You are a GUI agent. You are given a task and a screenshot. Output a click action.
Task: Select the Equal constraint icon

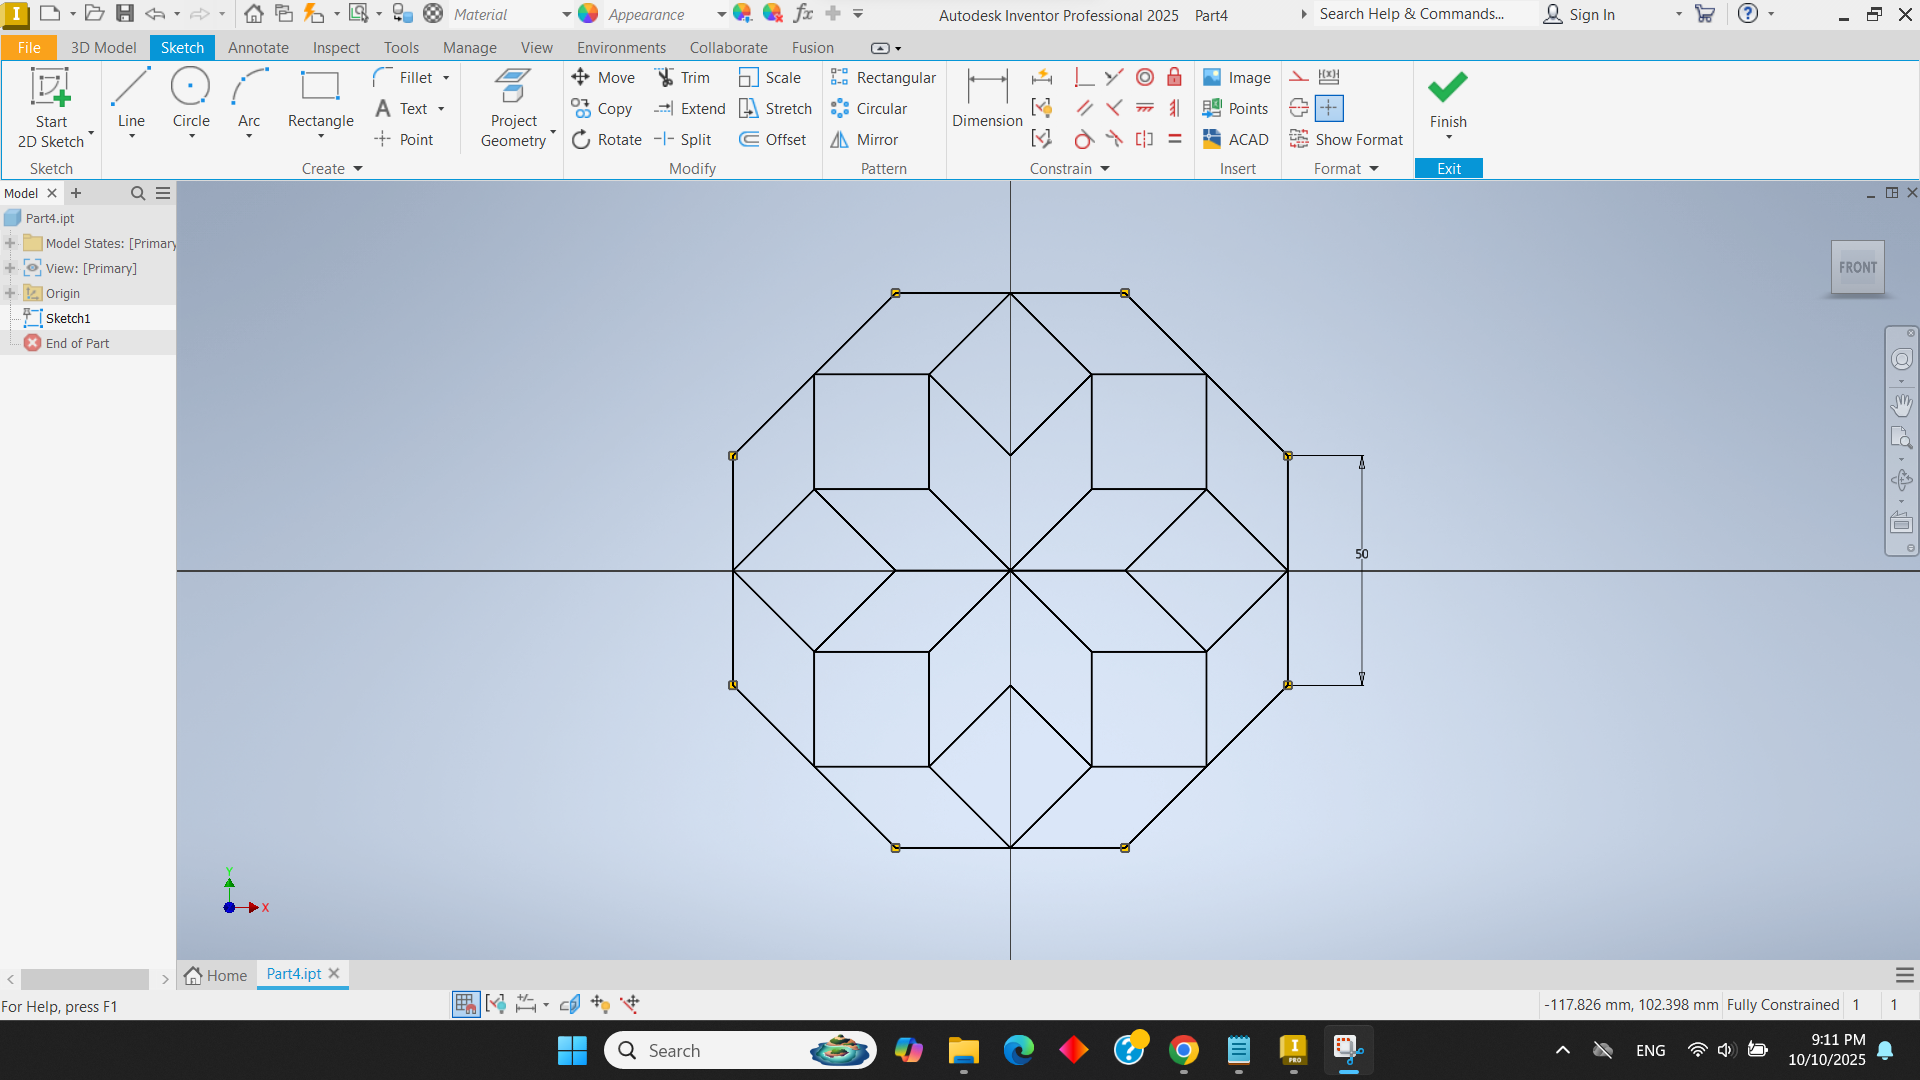[1175, 140]
